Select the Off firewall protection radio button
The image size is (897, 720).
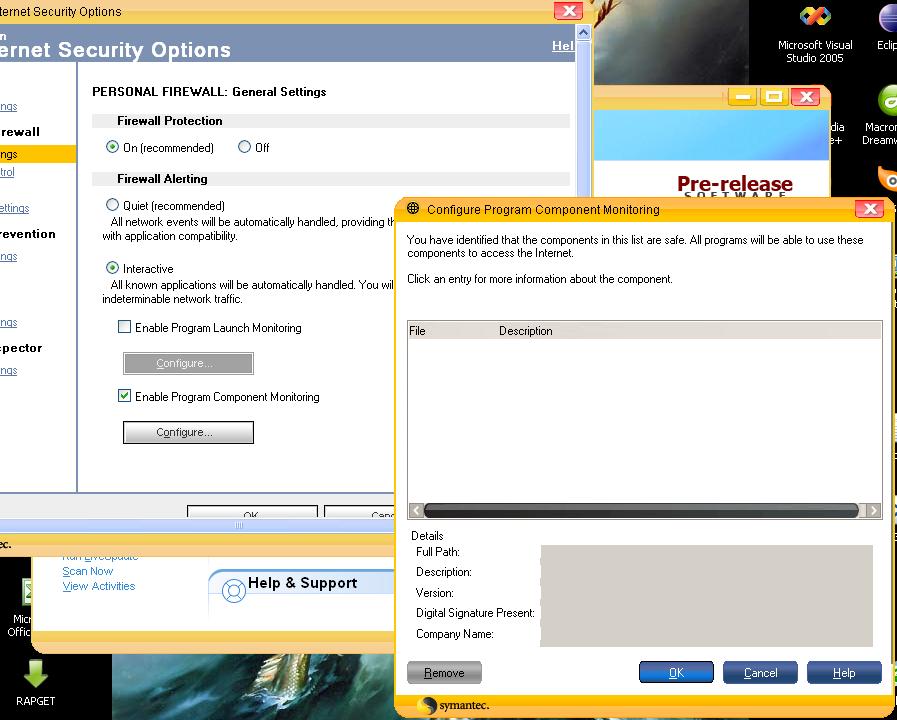[x=244, y=147]
